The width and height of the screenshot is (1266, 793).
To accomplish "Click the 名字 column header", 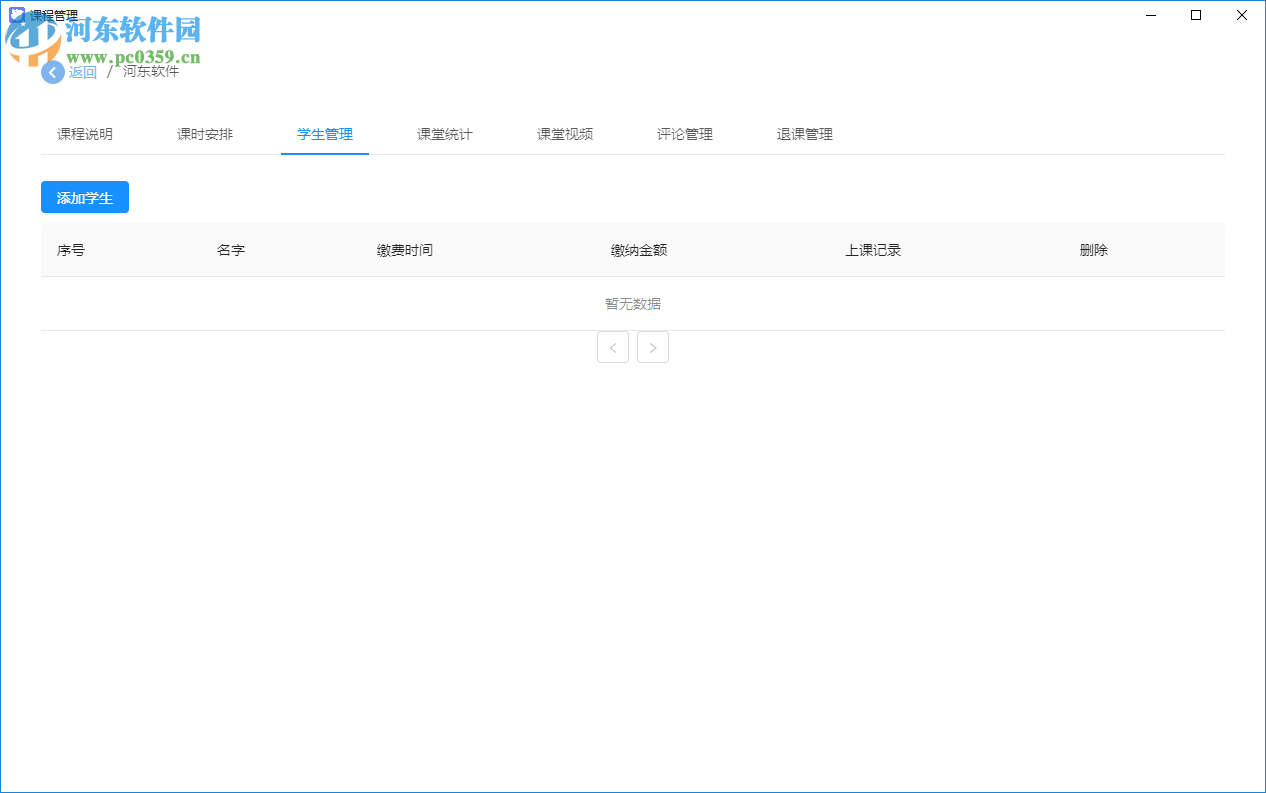I will tap(231, 250).
